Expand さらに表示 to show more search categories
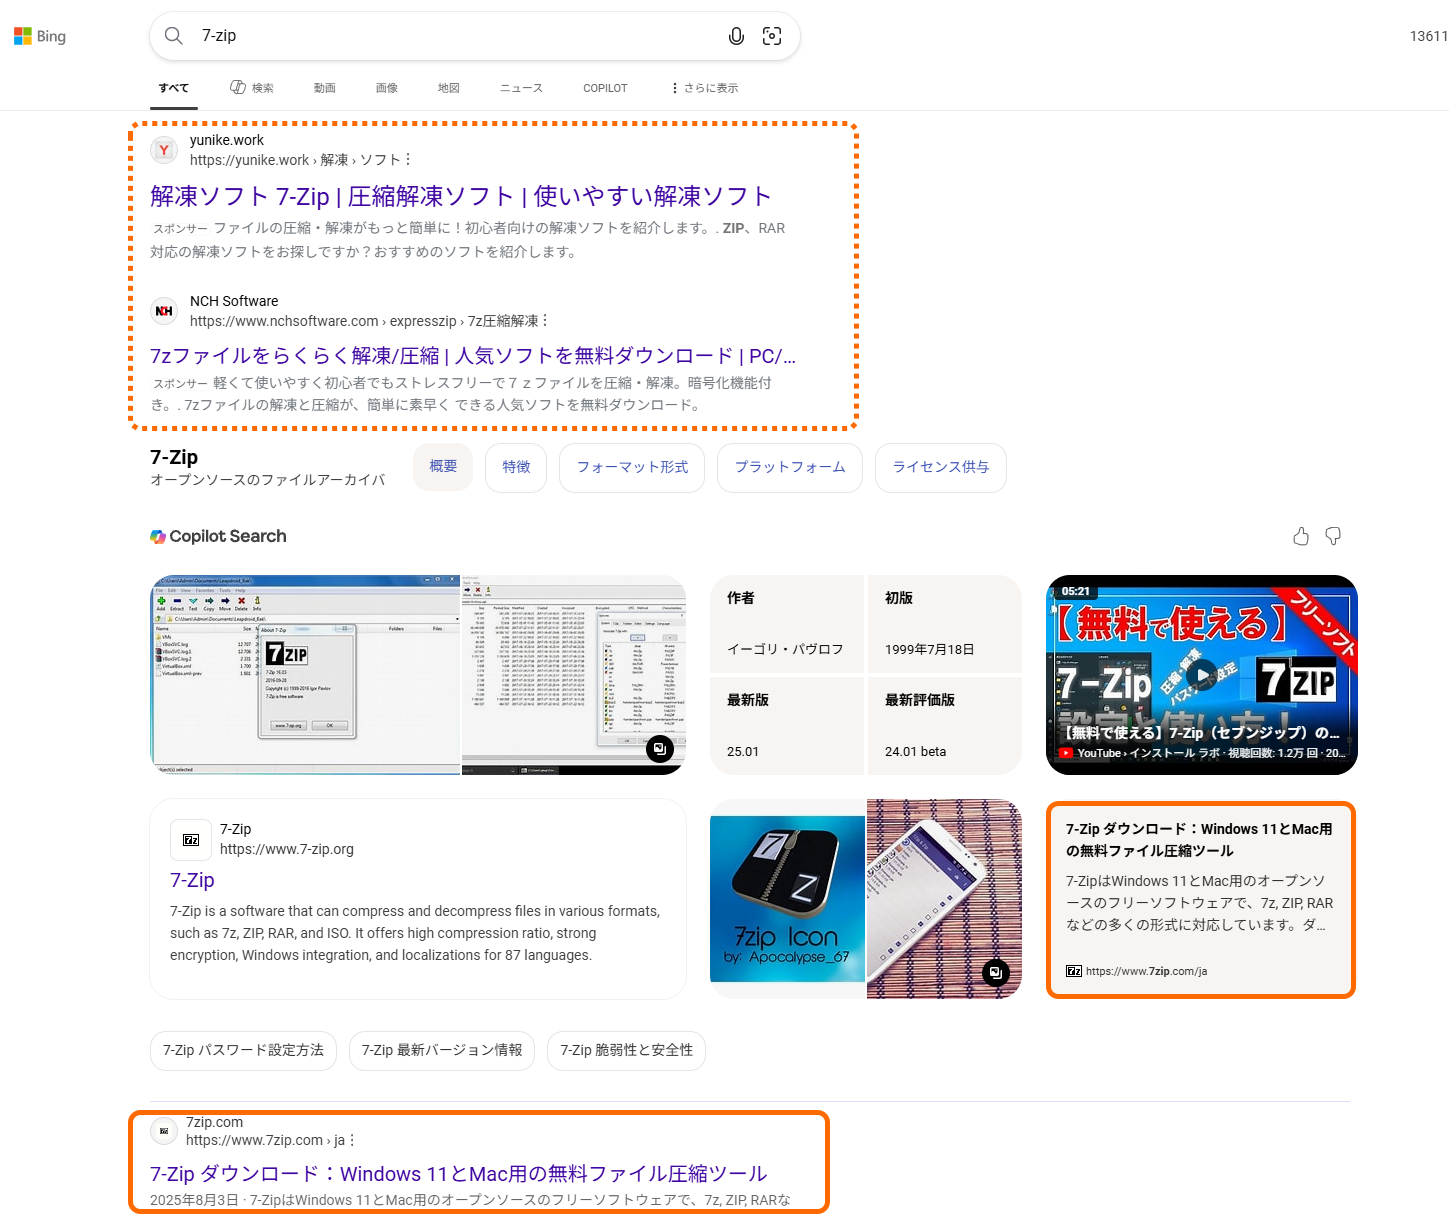Image resolution: width=1449 pixels, height=1214 pixels. tap(704, 88)
